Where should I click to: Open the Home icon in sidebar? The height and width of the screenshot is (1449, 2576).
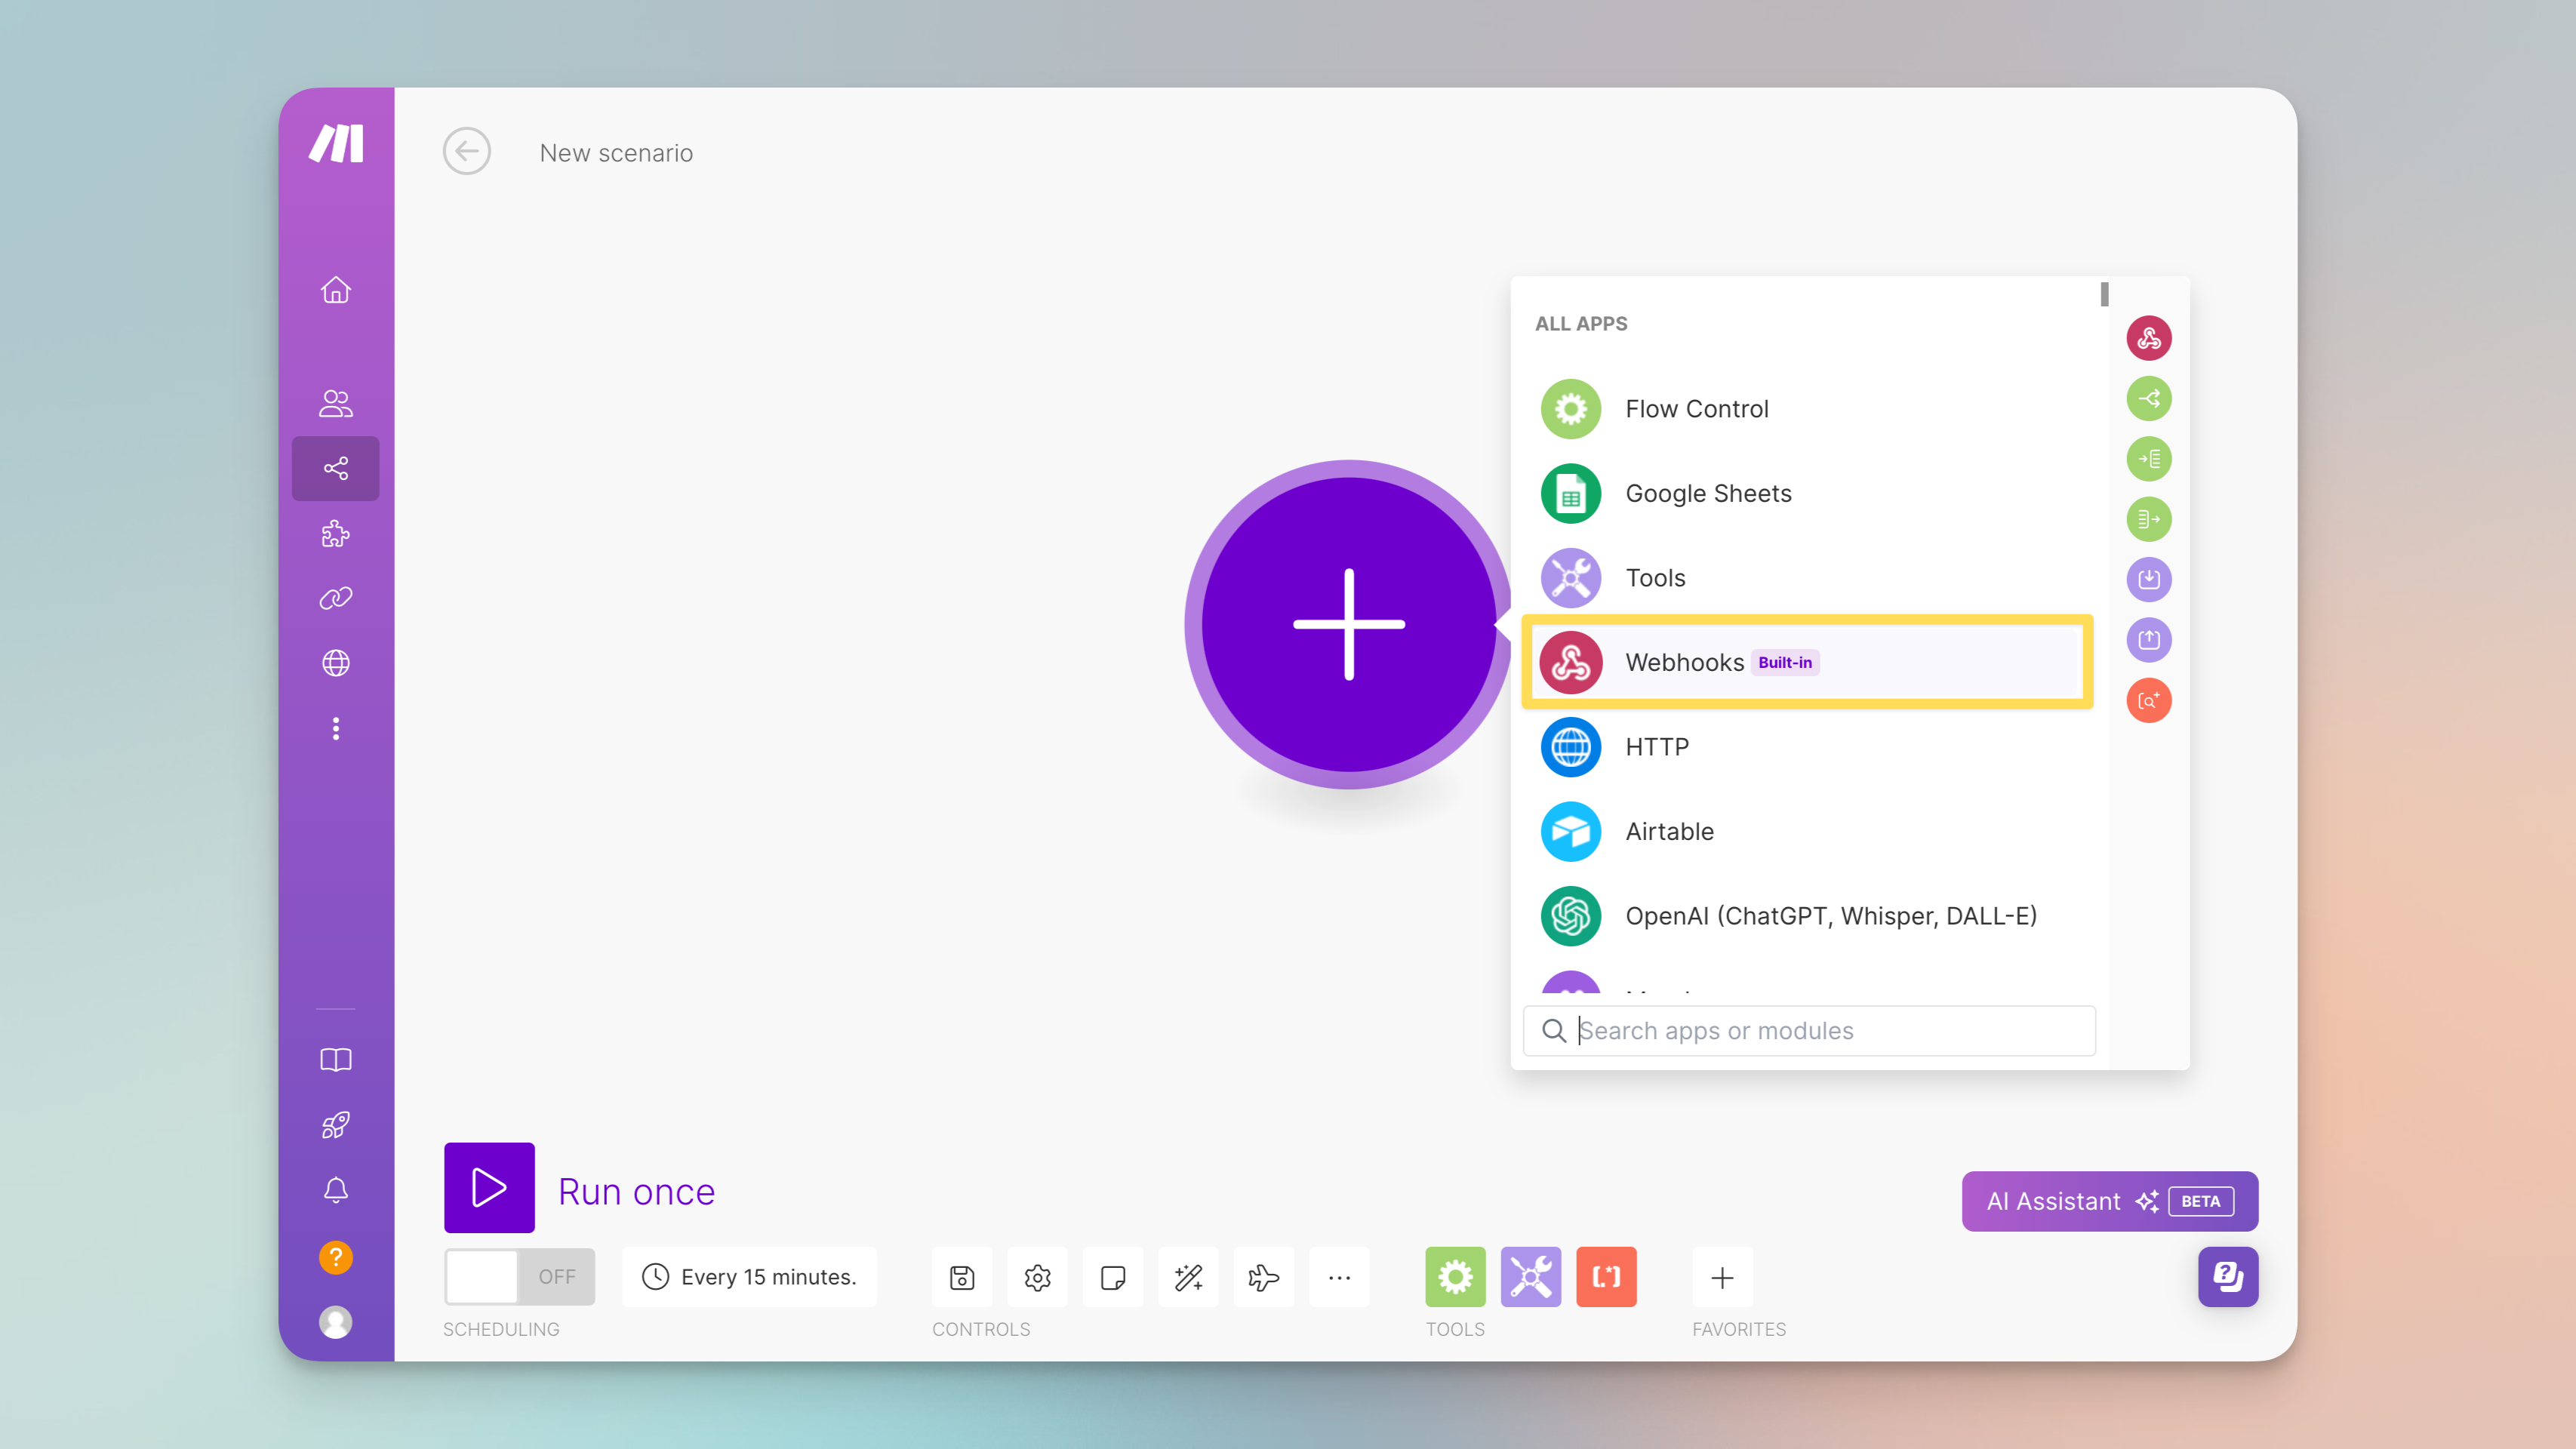[336, 290]
